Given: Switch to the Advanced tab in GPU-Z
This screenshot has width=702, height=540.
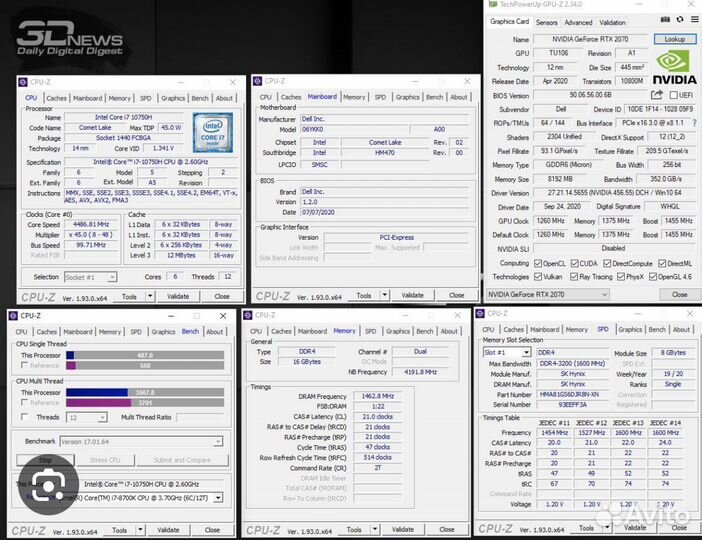Looking at the screenshot, I should tap(578, 22).
